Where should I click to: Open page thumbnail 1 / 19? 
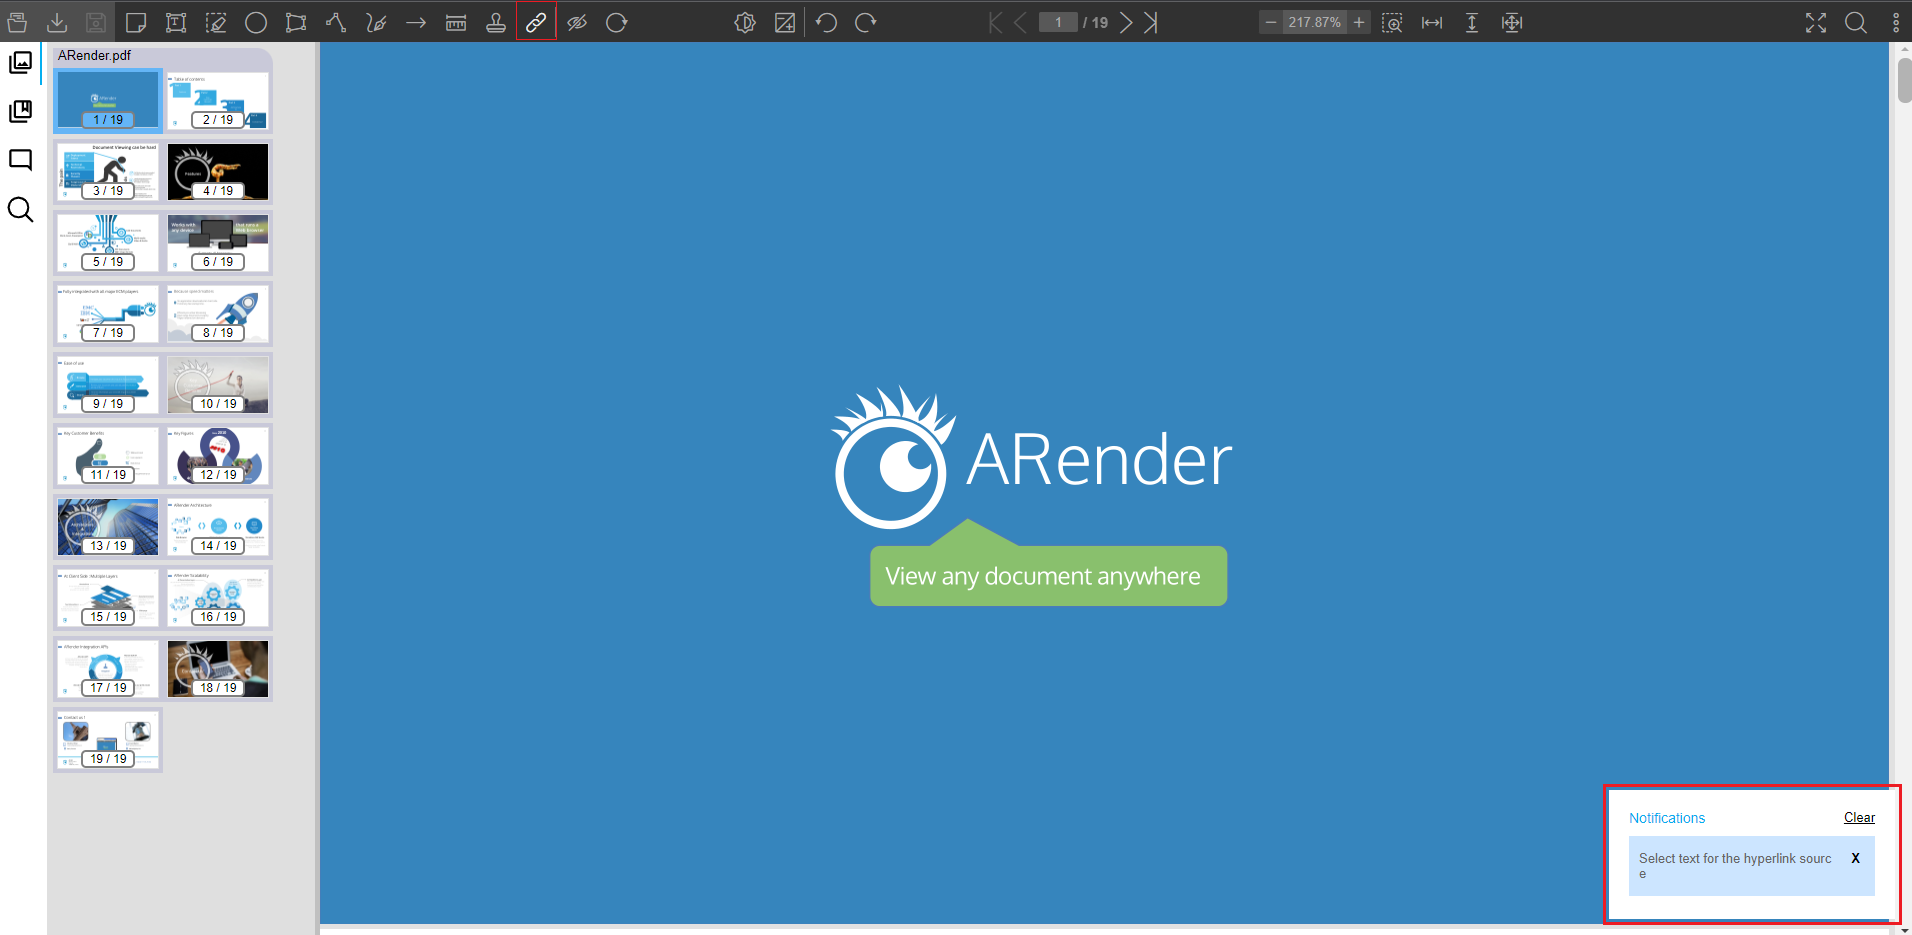click(x=108, y=101)
